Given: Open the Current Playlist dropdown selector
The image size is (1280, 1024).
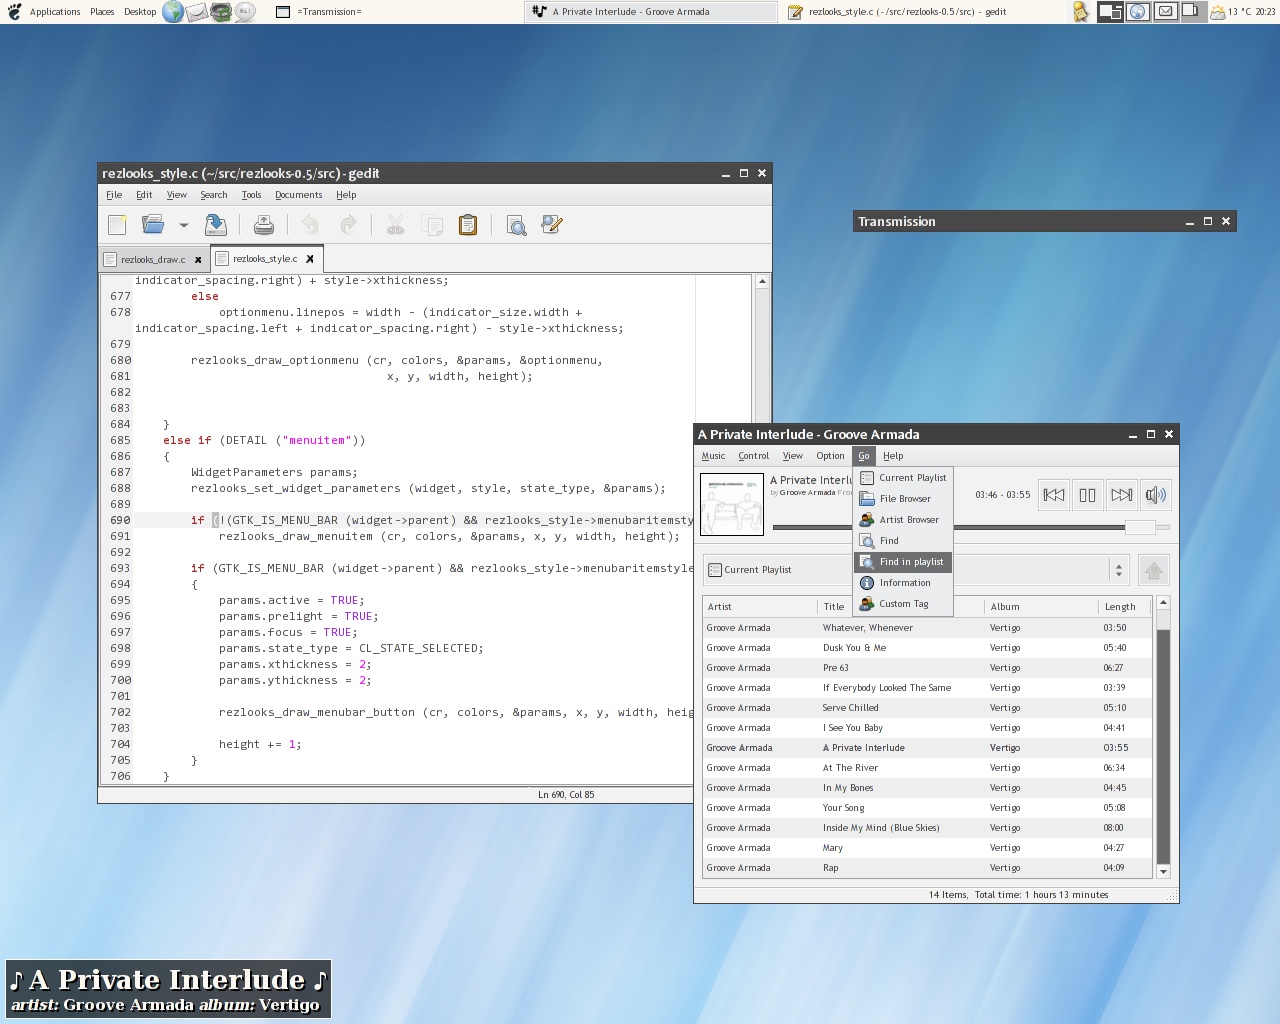Looking at the screenshot, I should click(917, 570).
